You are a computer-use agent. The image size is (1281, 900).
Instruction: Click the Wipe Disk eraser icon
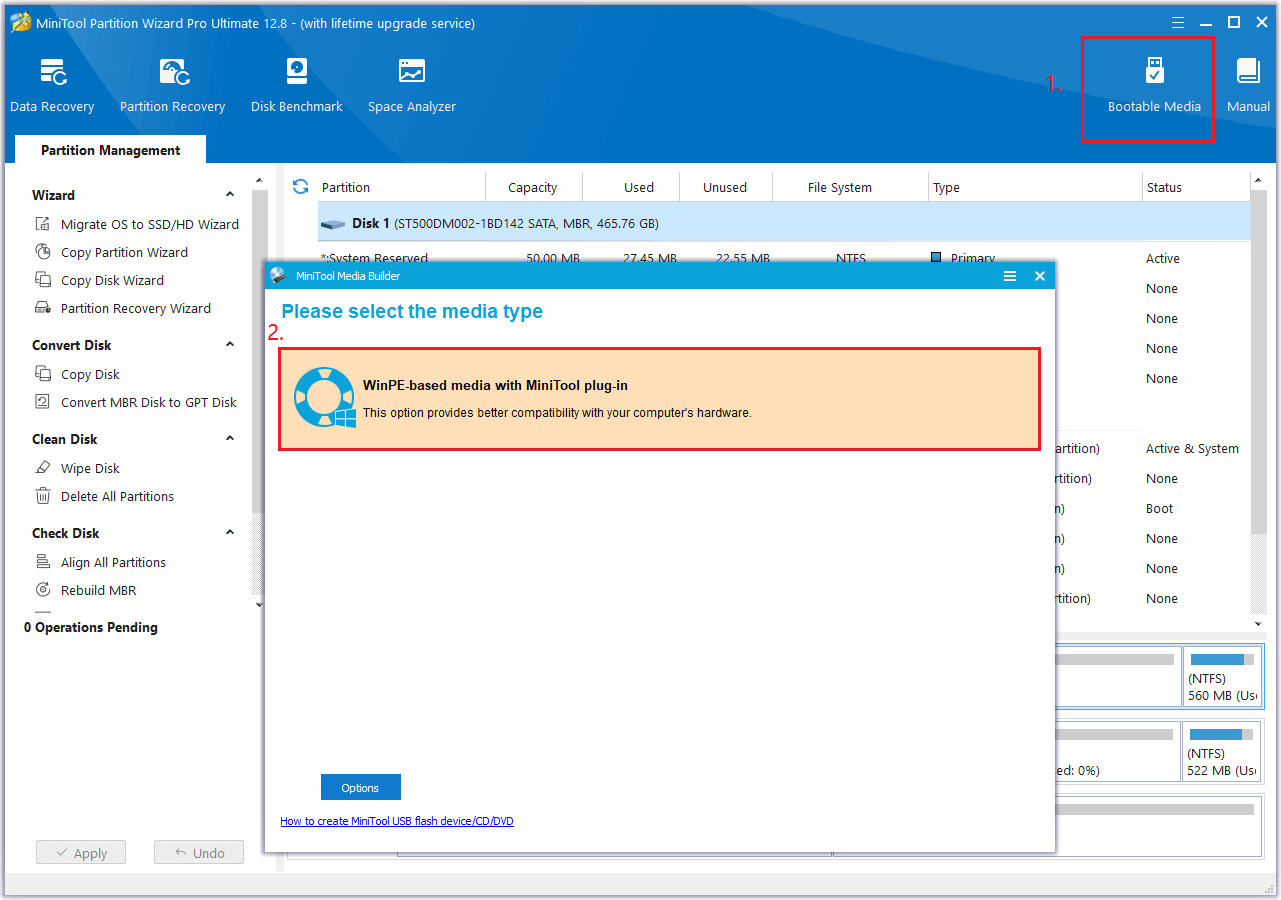[x=43, y=468]
